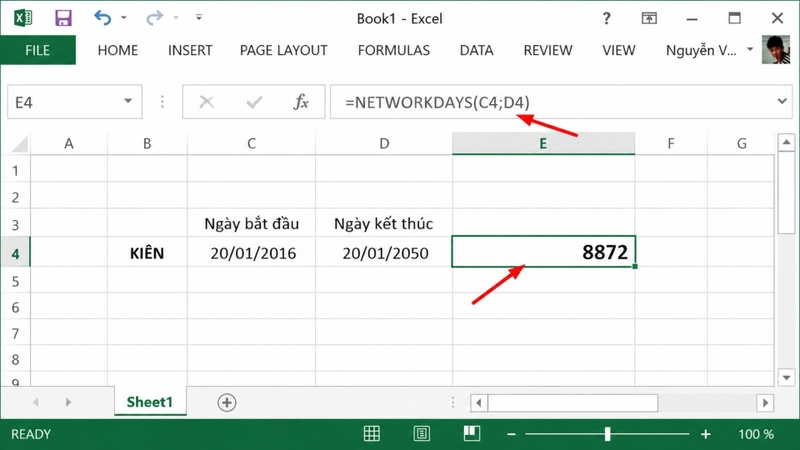This screenshot has width=800, height=450.
Task: Undo the last action
Action: pos(103,18)
